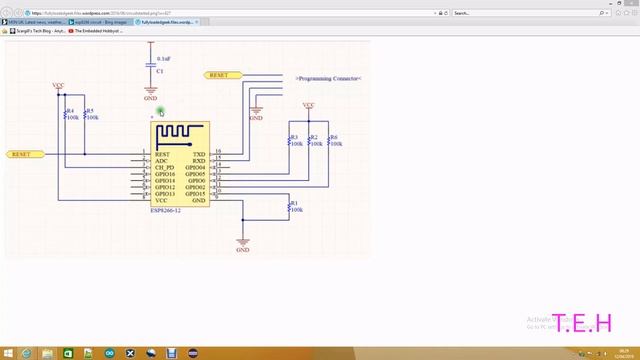Click resistor R6 100k label

pos(336,141)
